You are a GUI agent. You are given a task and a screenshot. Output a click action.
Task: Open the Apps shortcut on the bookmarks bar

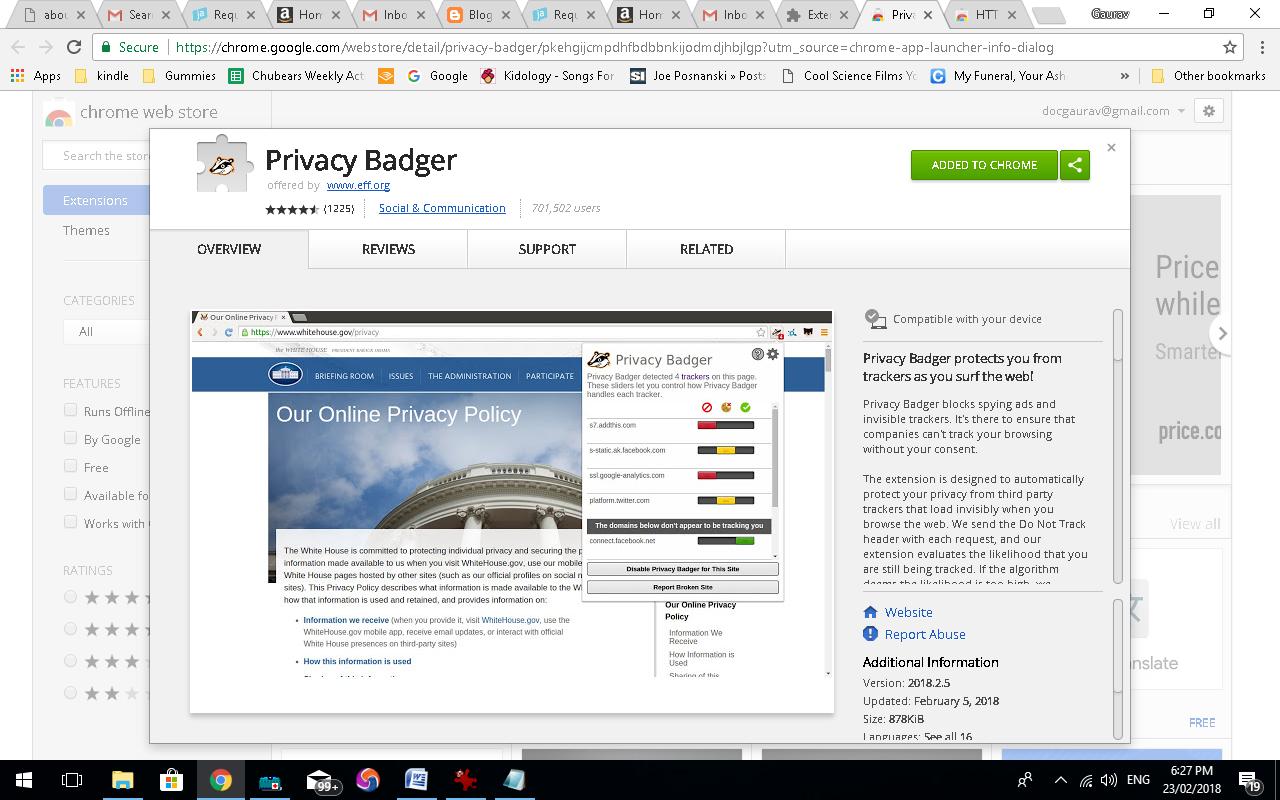pos(40,75)
